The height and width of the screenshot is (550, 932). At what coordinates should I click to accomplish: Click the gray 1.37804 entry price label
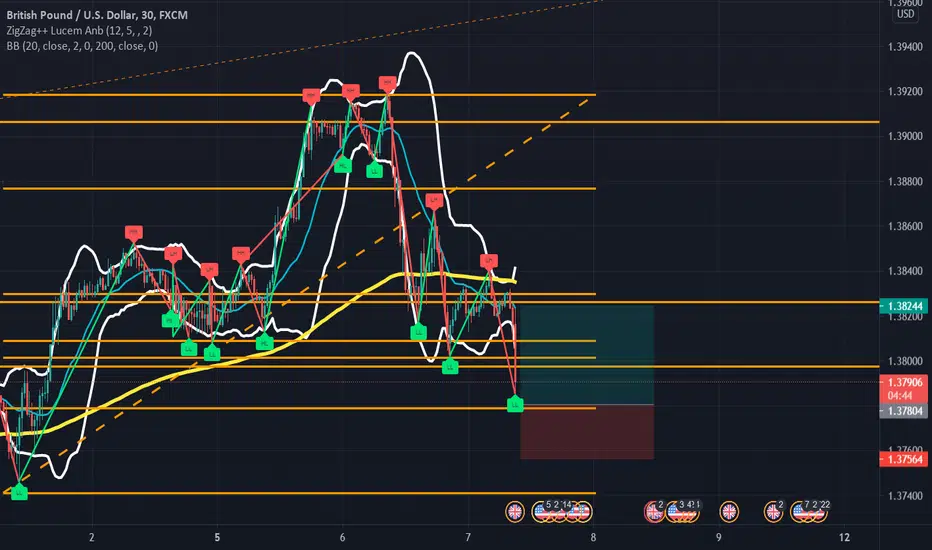[903, 411]
